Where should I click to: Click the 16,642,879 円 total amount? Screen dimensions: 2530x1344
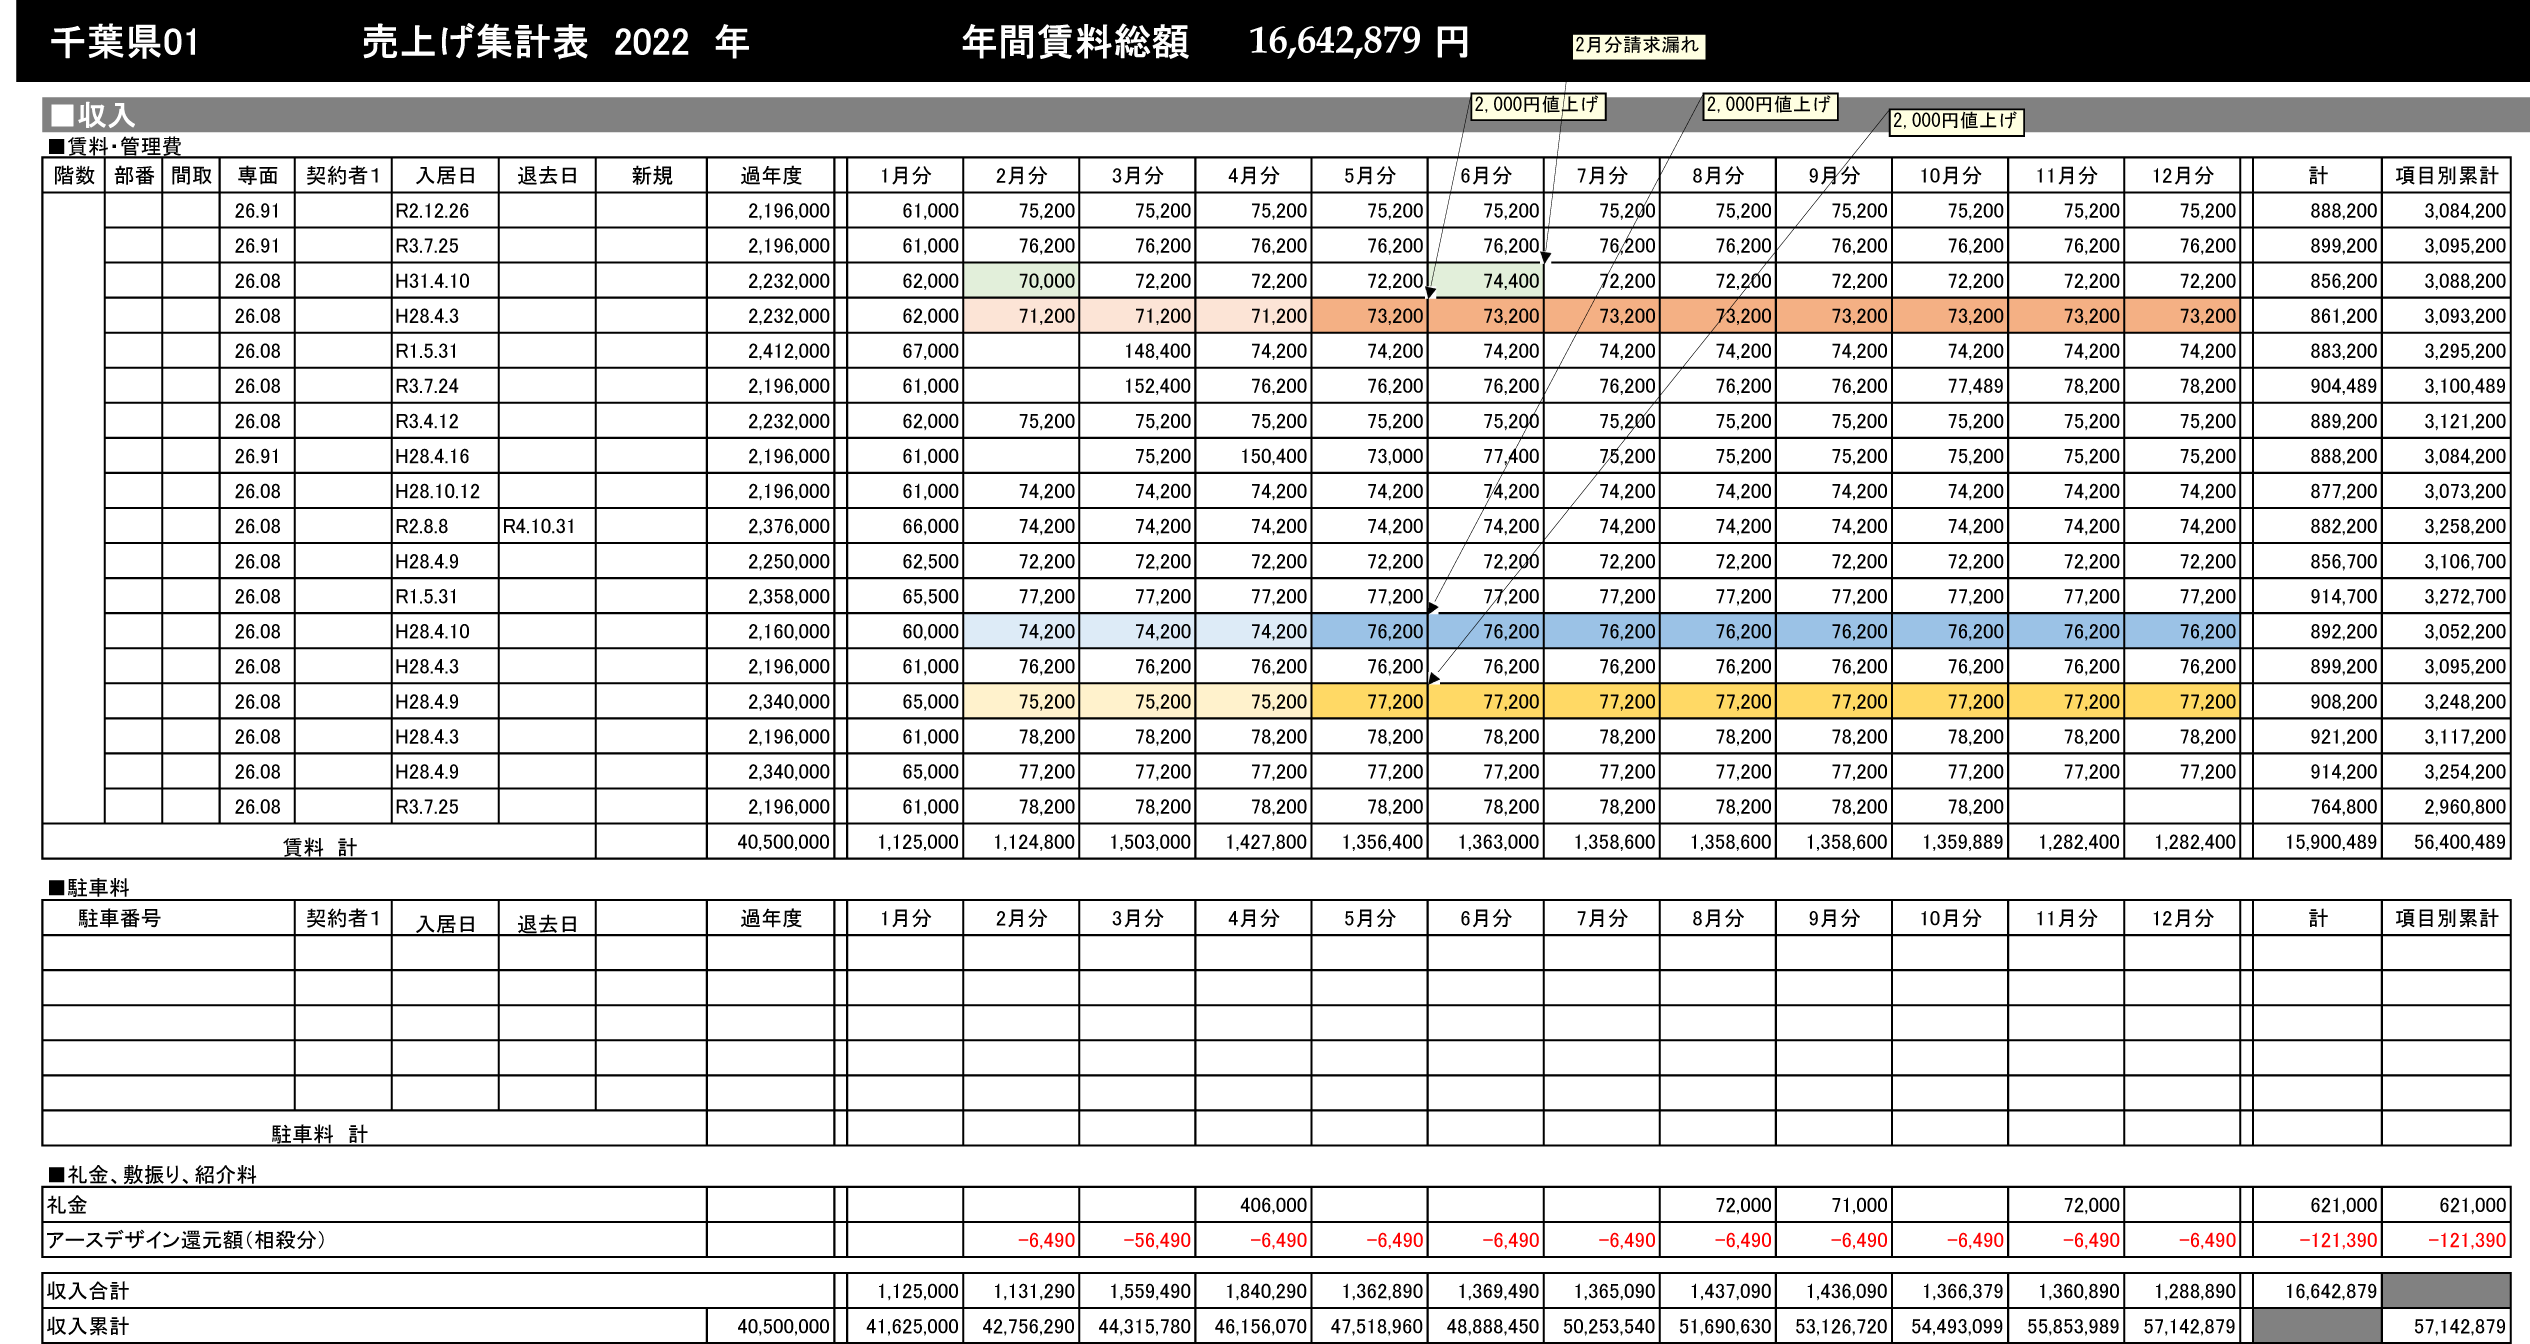point(1357,42)
